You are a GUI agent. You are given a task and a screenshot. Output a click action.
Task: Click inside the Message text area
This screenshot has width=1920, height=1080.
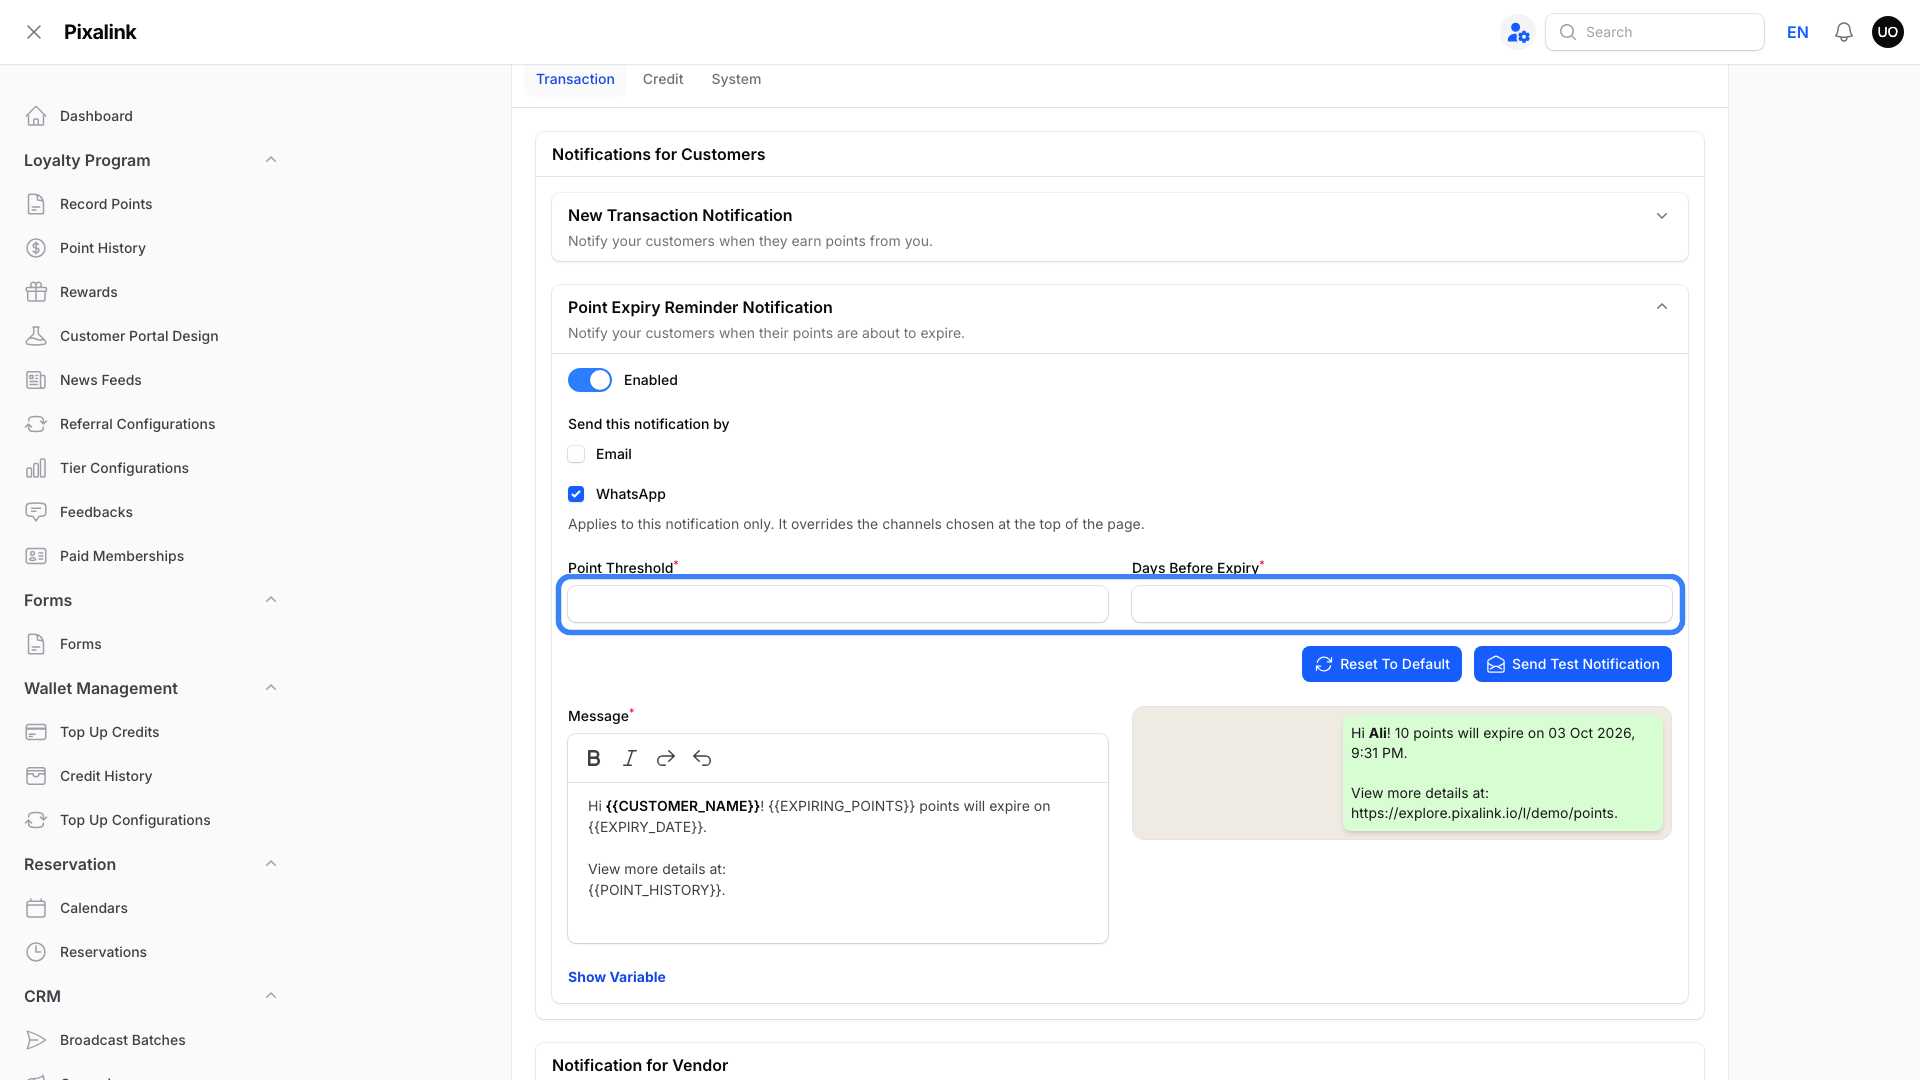(838, 862)
